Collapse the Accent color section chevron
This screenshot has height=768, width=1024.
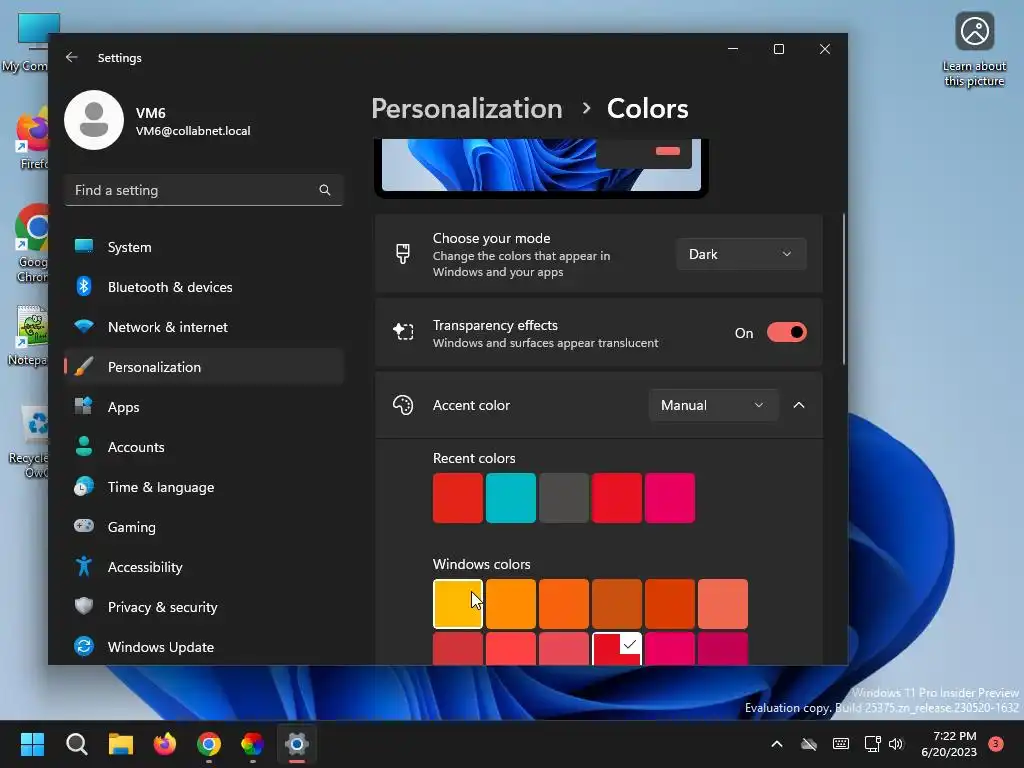799,405
